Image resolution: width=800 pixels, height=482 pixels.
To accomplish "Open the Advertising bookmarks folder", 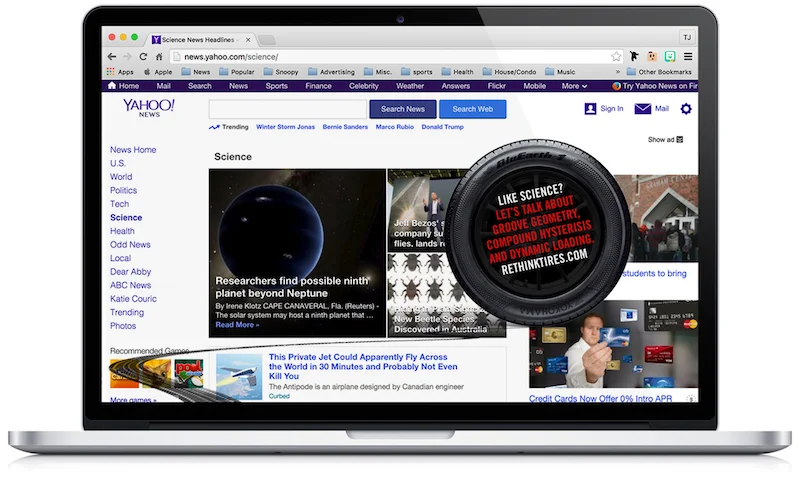I will click(x=332, y=72).
